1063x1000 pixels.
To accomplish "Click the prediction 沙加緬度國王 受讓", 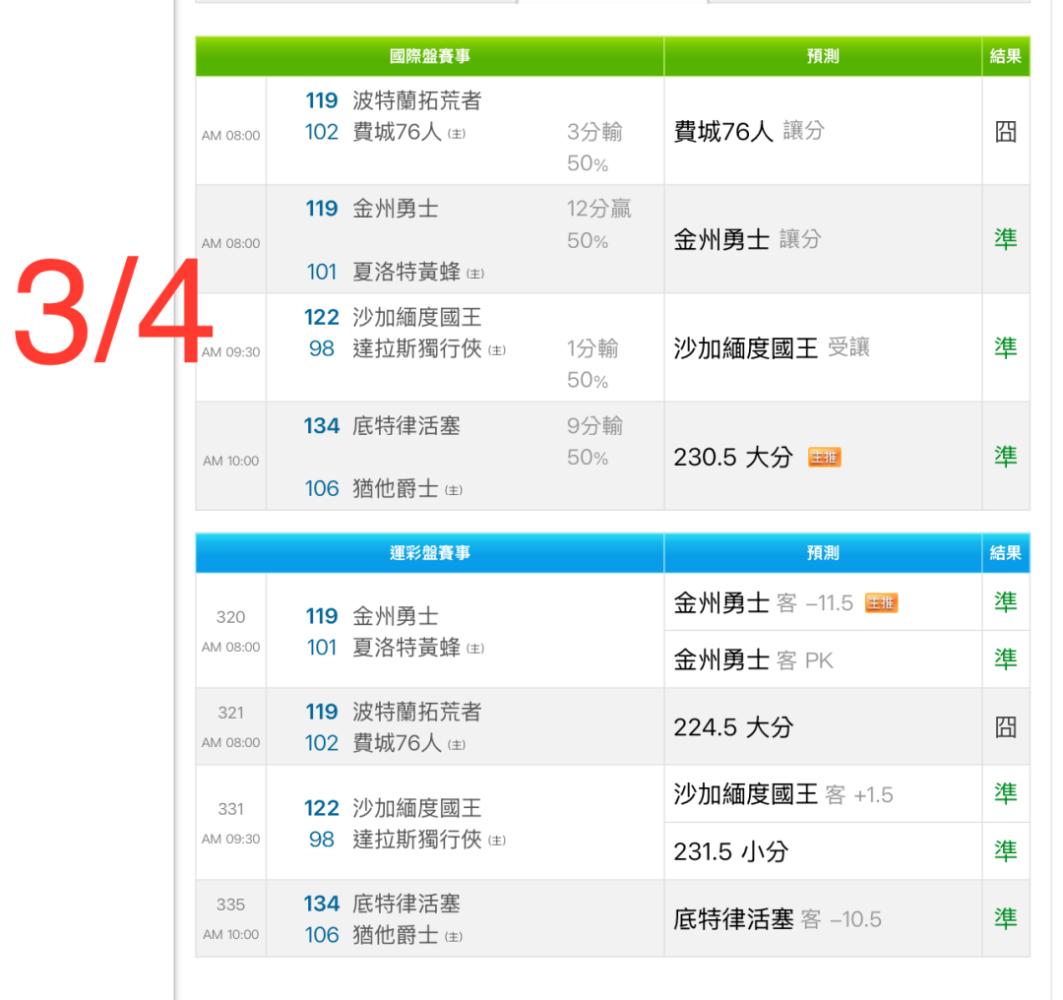I will pyautogui.click(x=771, y=348).
